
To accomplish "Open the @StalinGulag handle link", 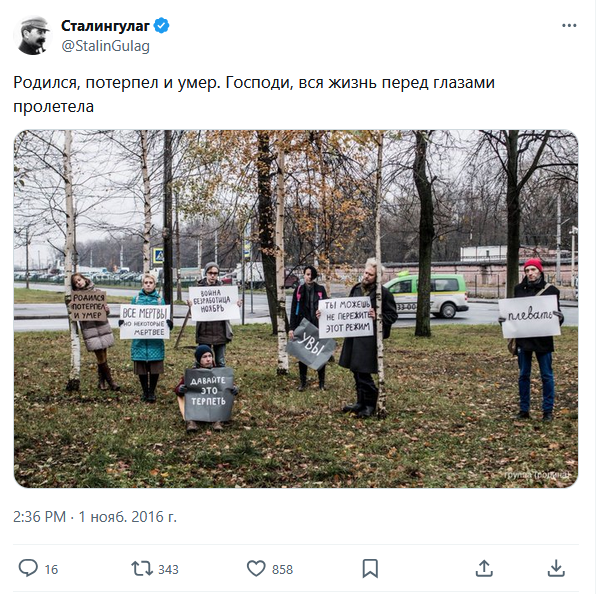I will pos(106,46).
